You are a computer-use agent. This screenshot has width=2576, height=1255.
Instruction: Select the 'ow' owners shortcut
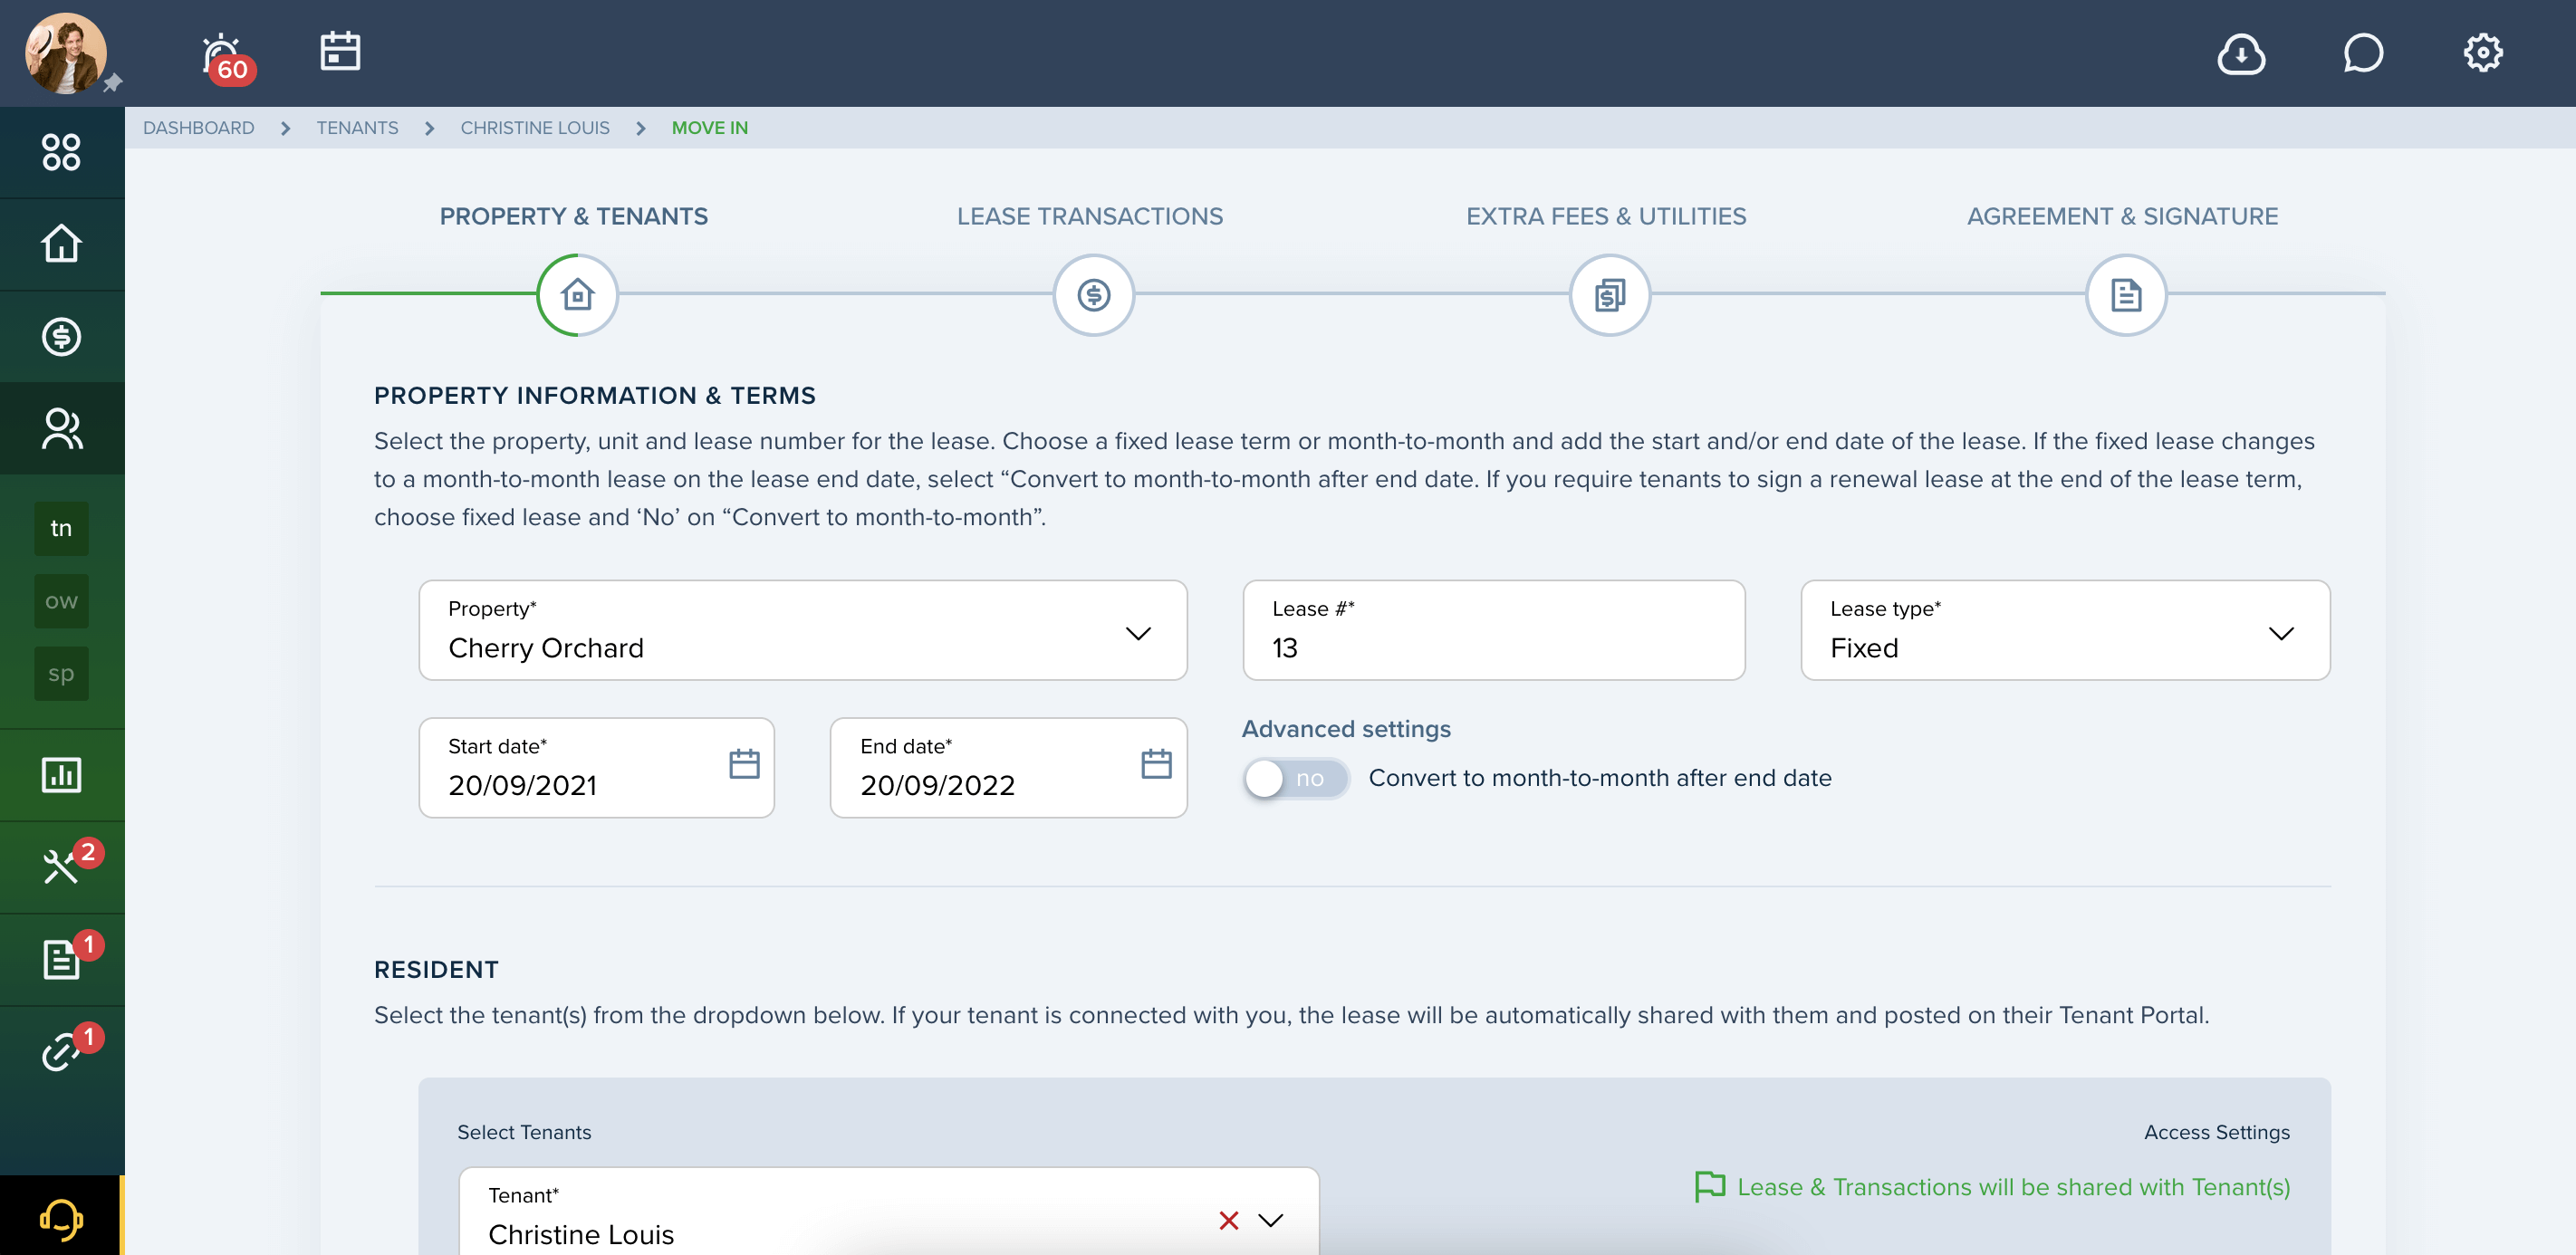61,601
